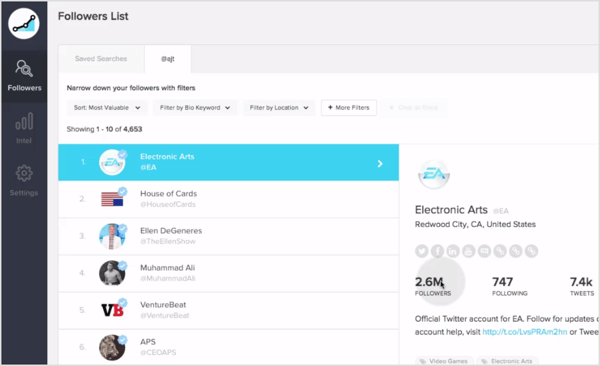Click the Showing 1 - 10 of 4,653 text
This screenshot has width=600, height=366.
click(x=104, y=129)
